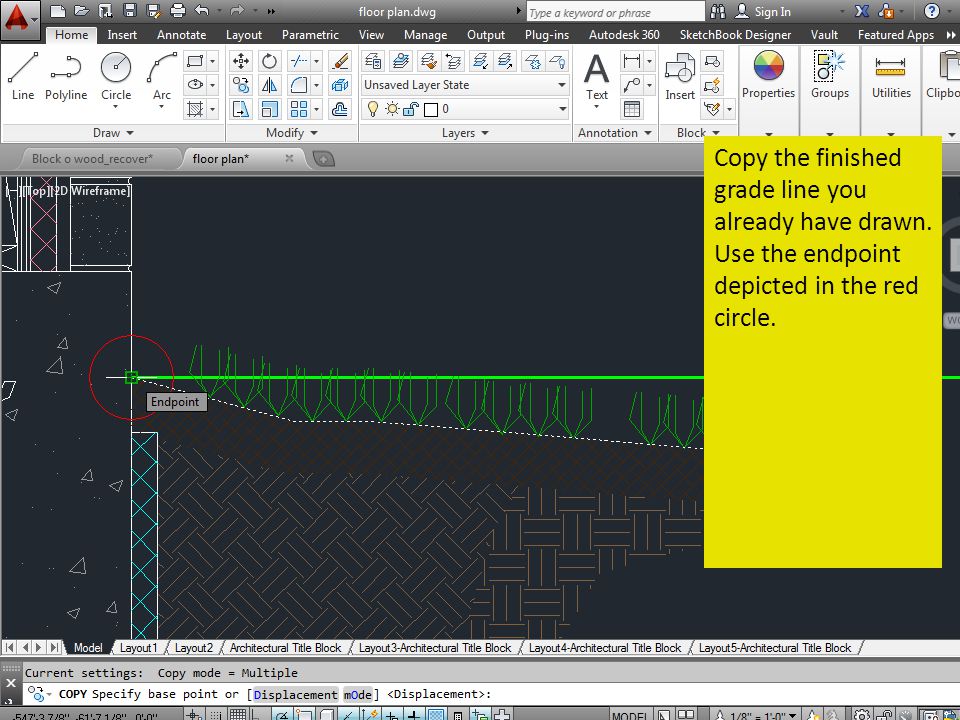Click the Undo button in quick access
This screenshot has height=720, width=960.
[201, 10]
